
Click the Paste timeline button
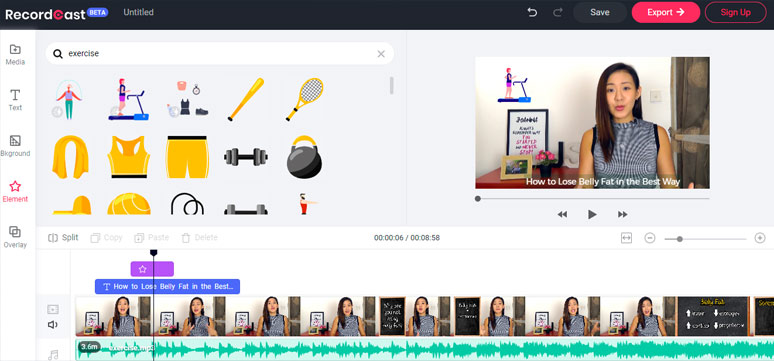click(152, 238)
